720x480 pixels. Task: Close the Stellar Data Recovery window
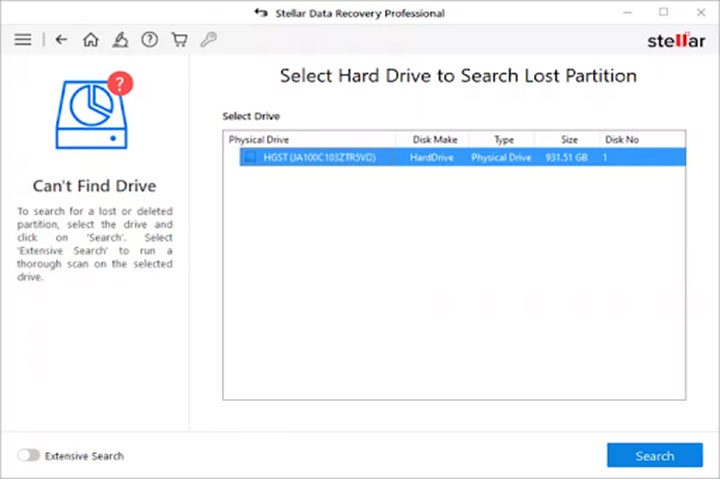pyautogui.click(x=701, y=12)
